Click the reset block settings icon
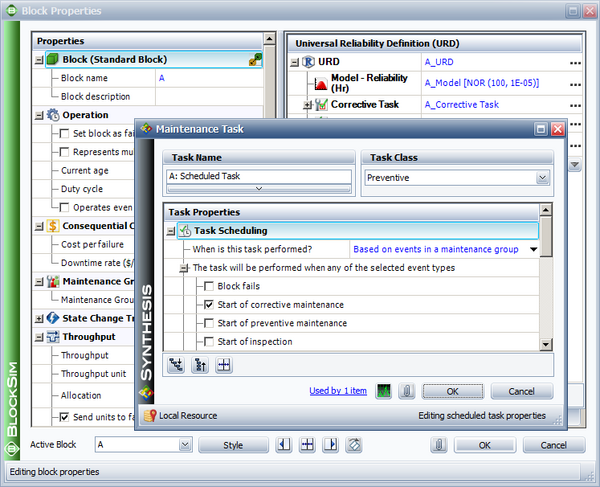The height and width of the screenshot is (487, 600). (x=354, y=445)
